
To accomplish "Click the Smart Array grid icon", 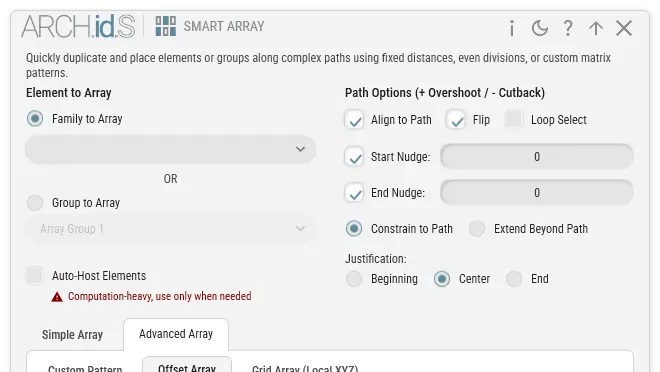I will coord(165,26).
